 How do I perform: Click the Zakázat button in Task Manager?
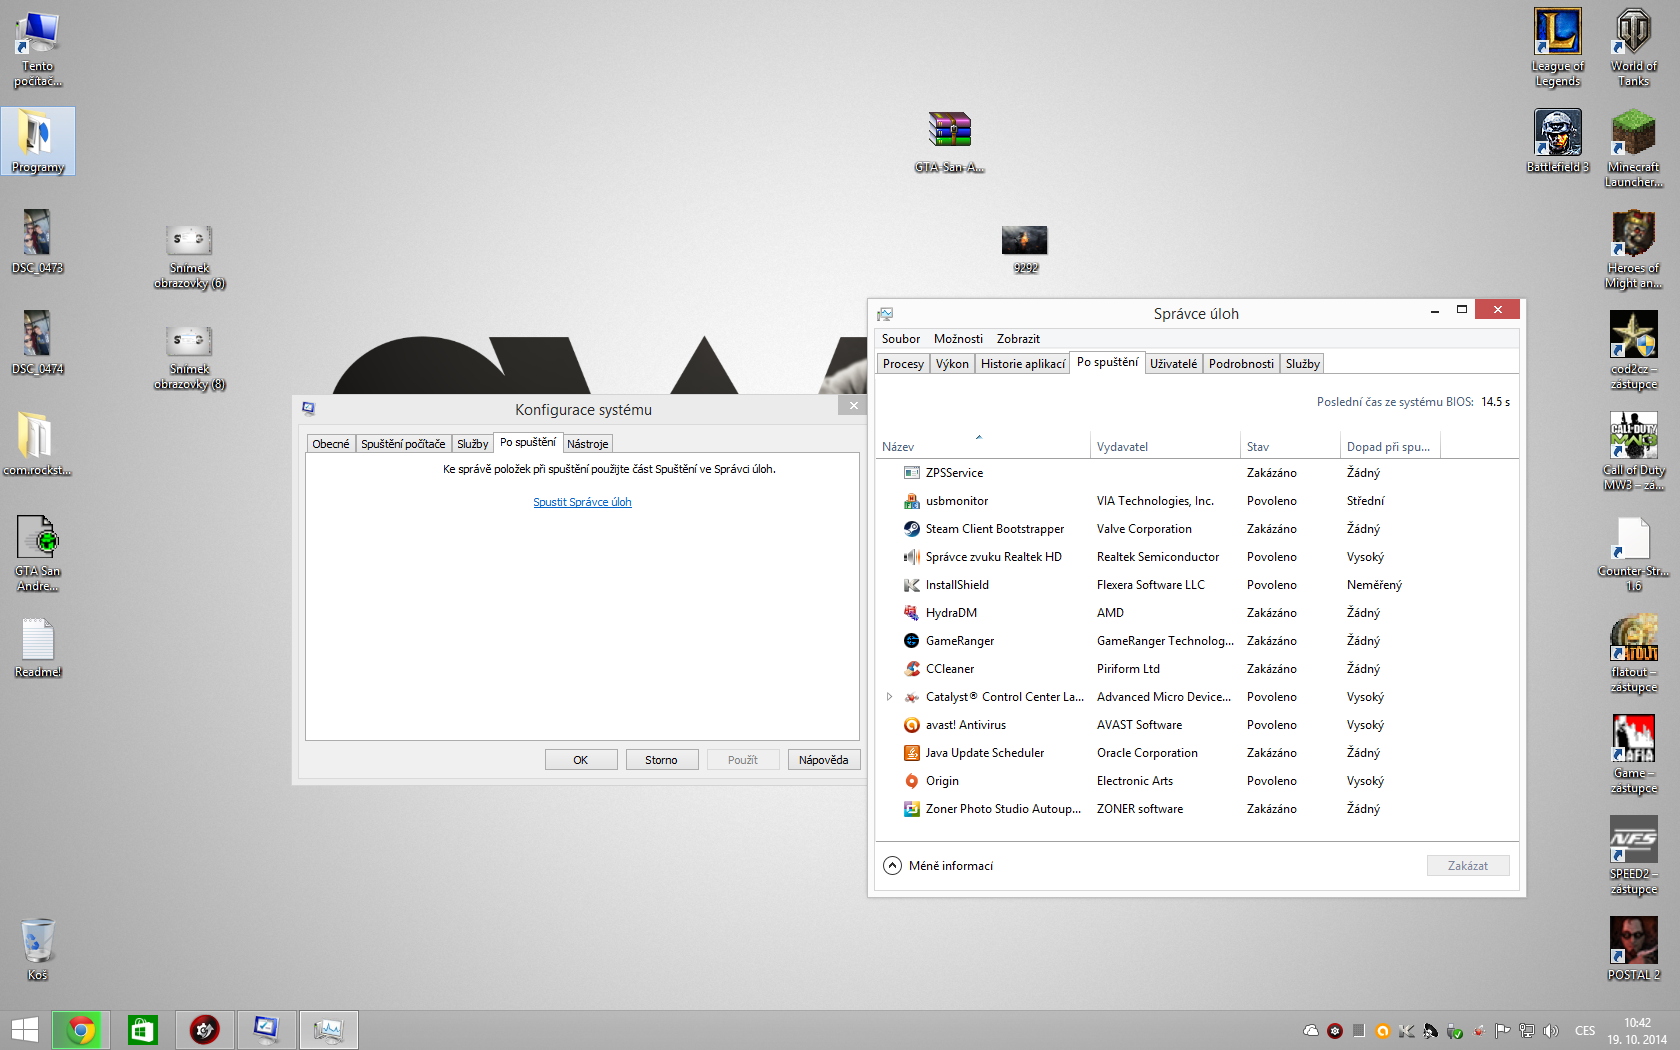[1468, 866]
